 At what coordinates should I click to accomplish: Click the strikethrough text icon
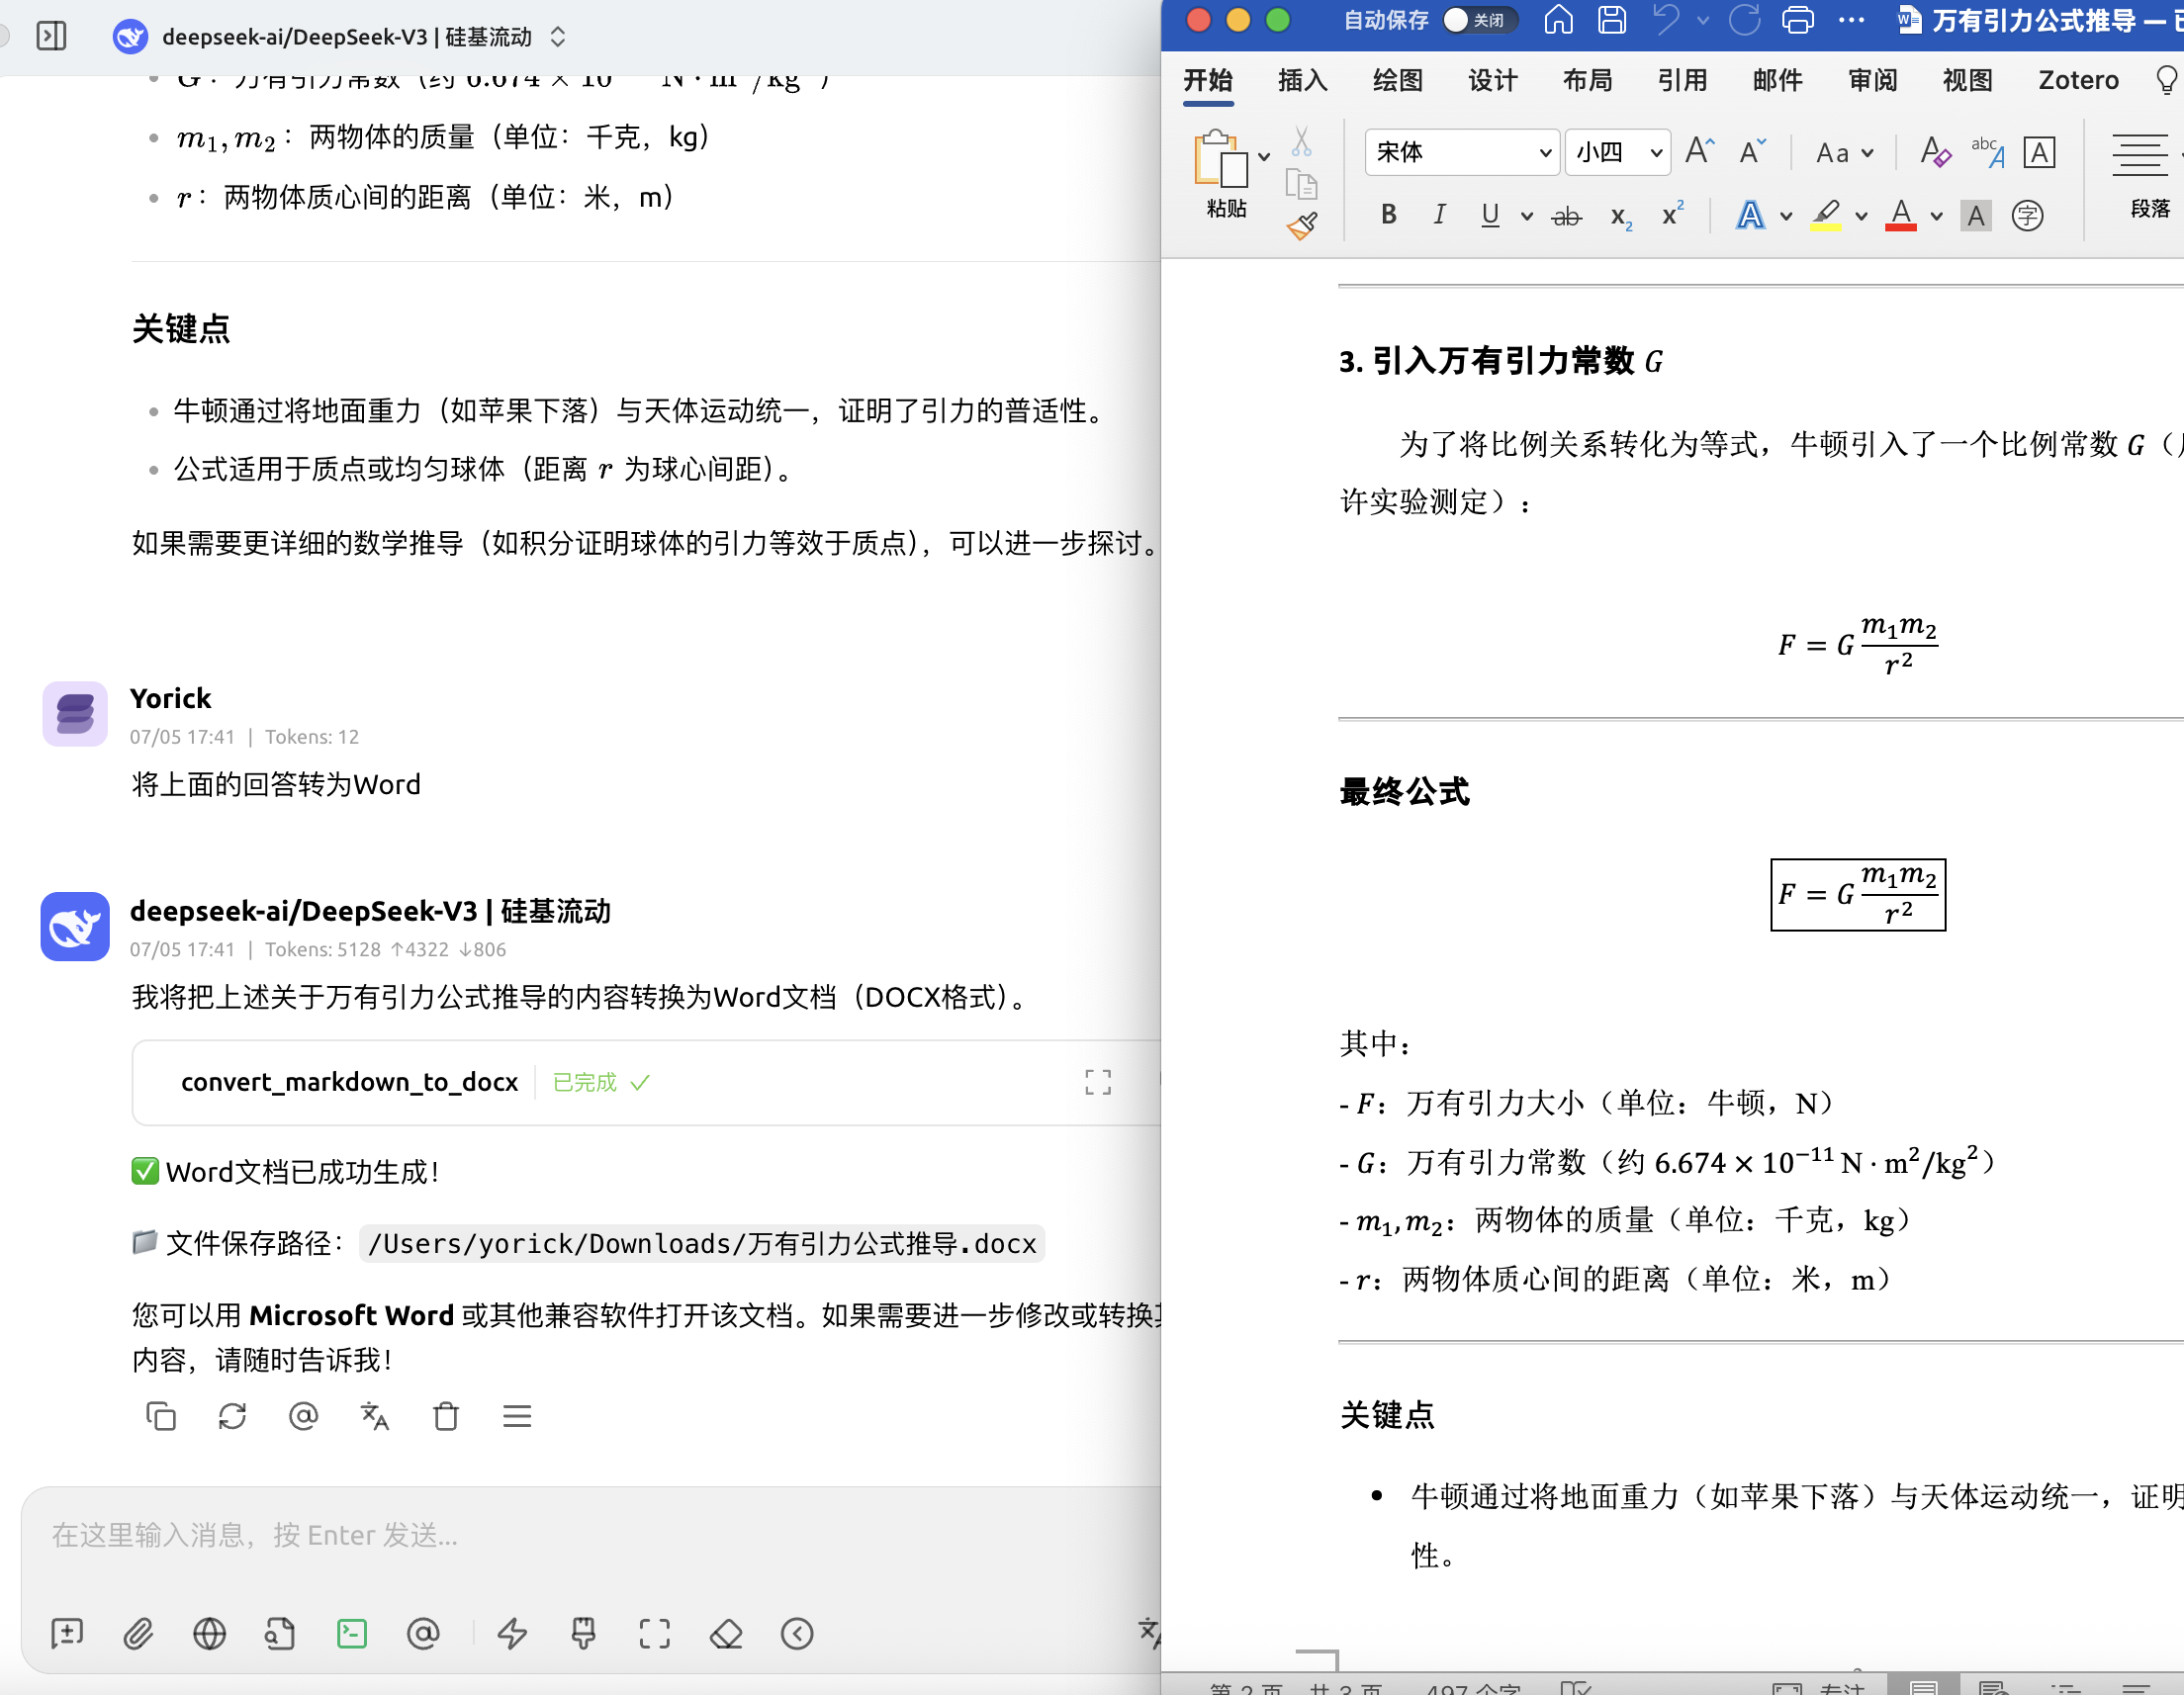[x=1566, y=216]
